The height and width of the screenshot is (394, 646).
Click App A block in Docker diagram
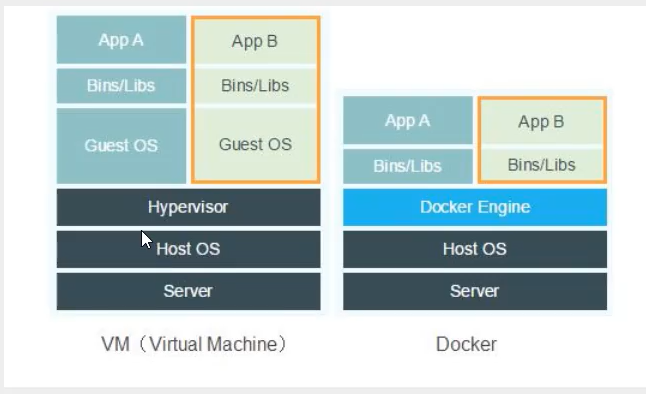408,120
